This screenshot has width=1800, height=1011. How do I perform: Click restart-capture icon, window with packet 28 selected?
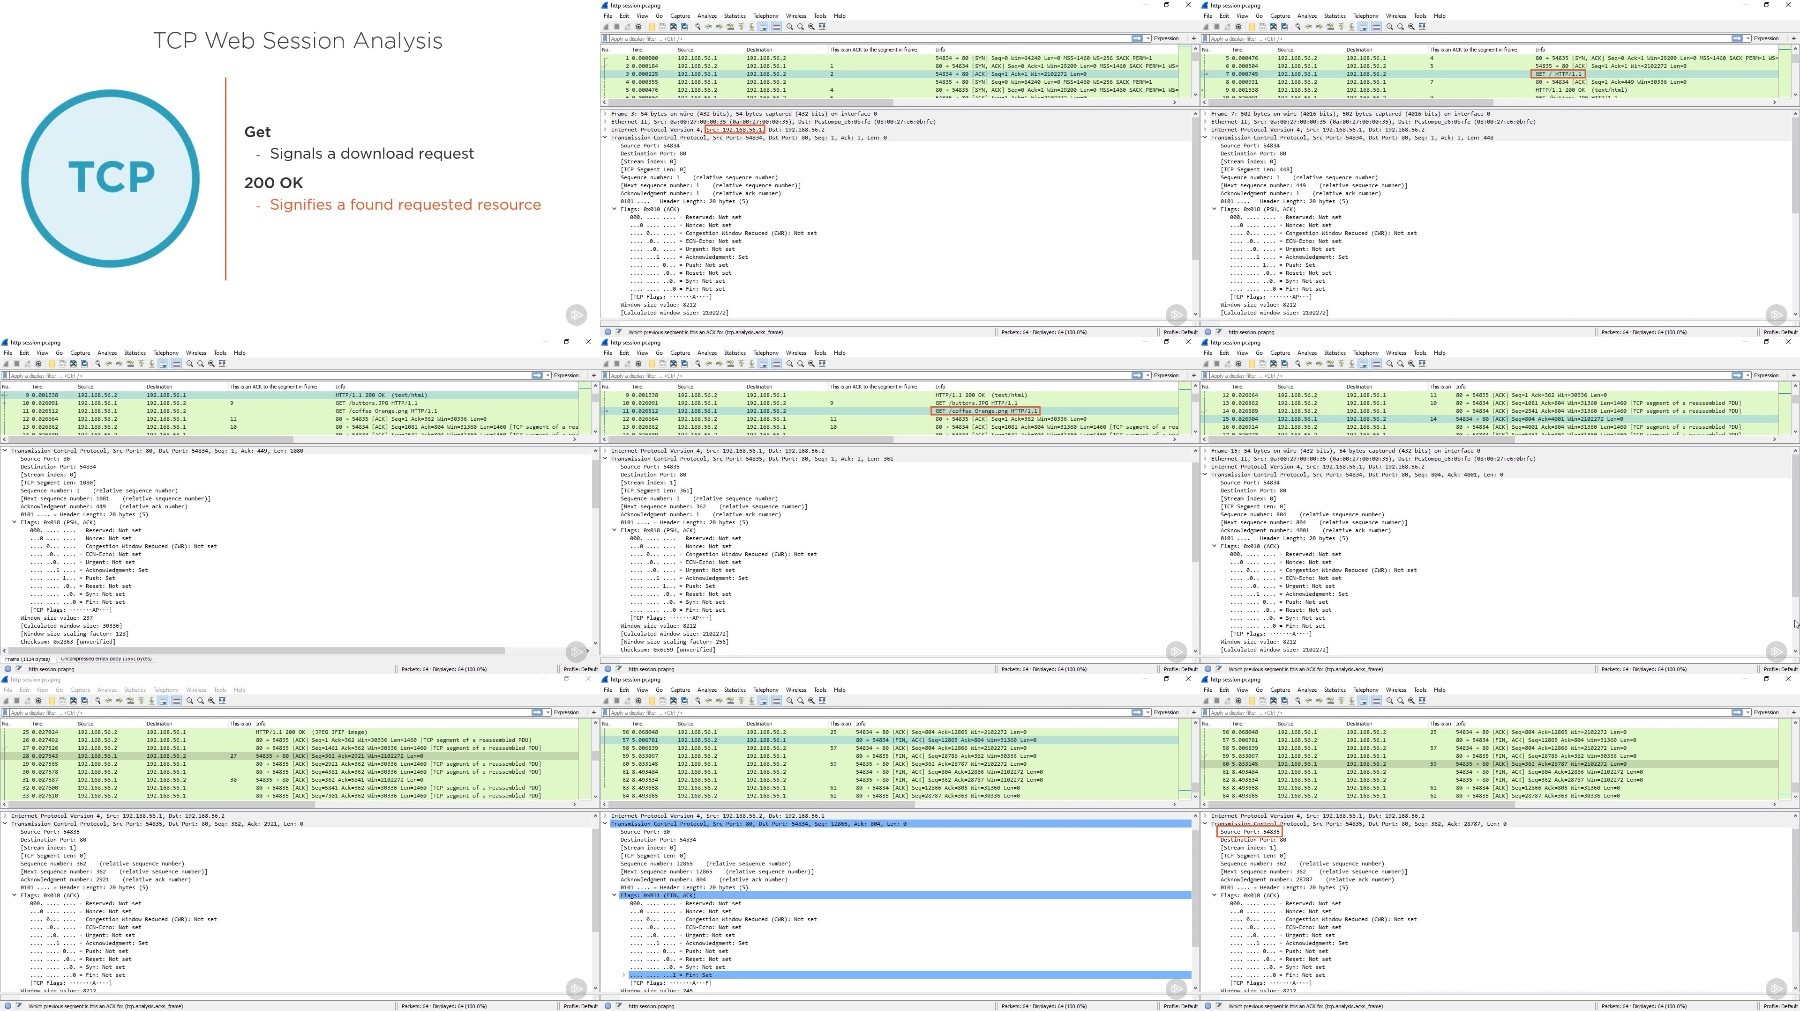point(27,700)
